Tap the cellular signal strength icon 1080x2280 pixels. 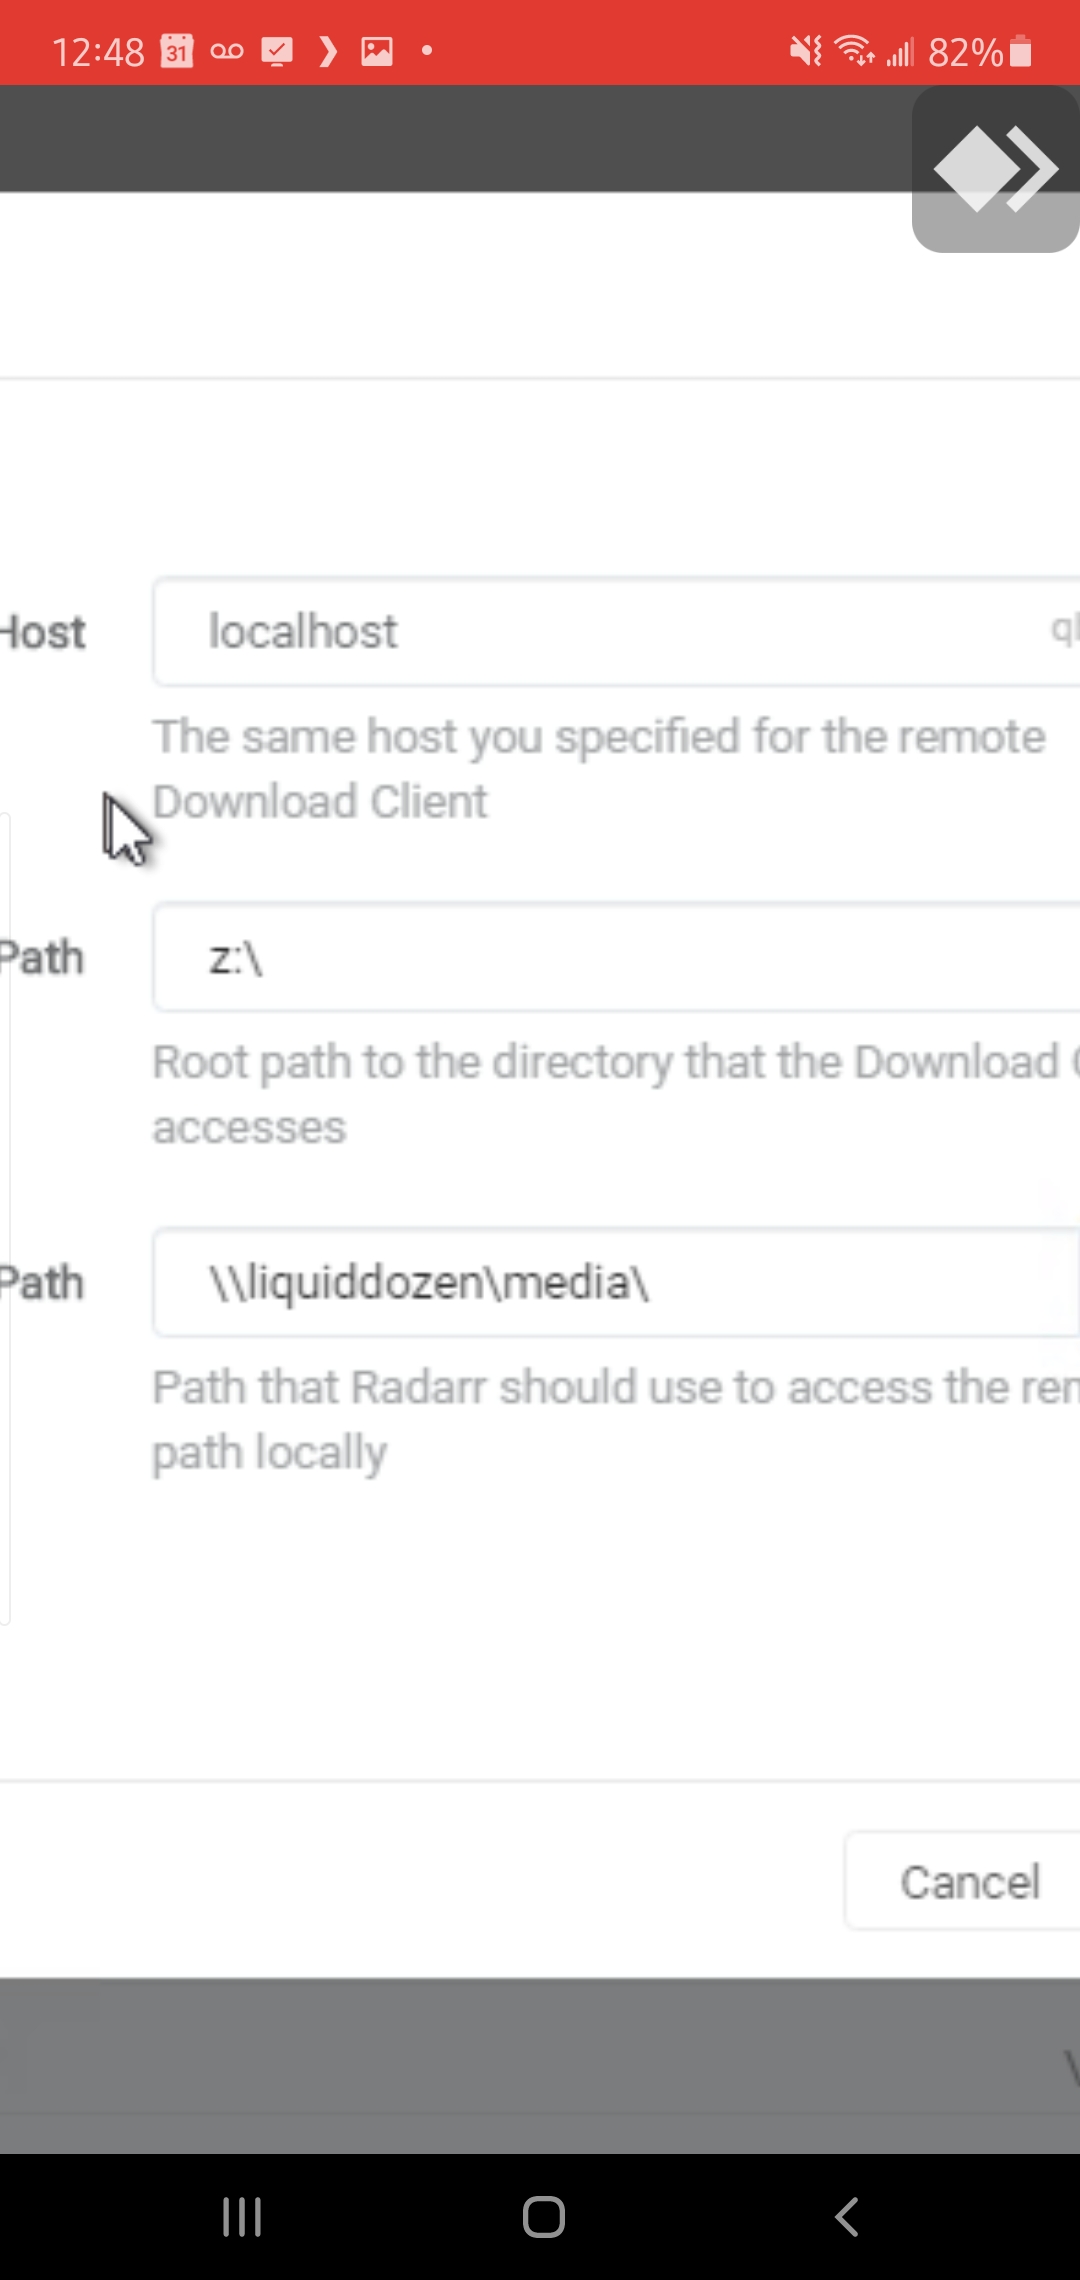pos(900,51)
